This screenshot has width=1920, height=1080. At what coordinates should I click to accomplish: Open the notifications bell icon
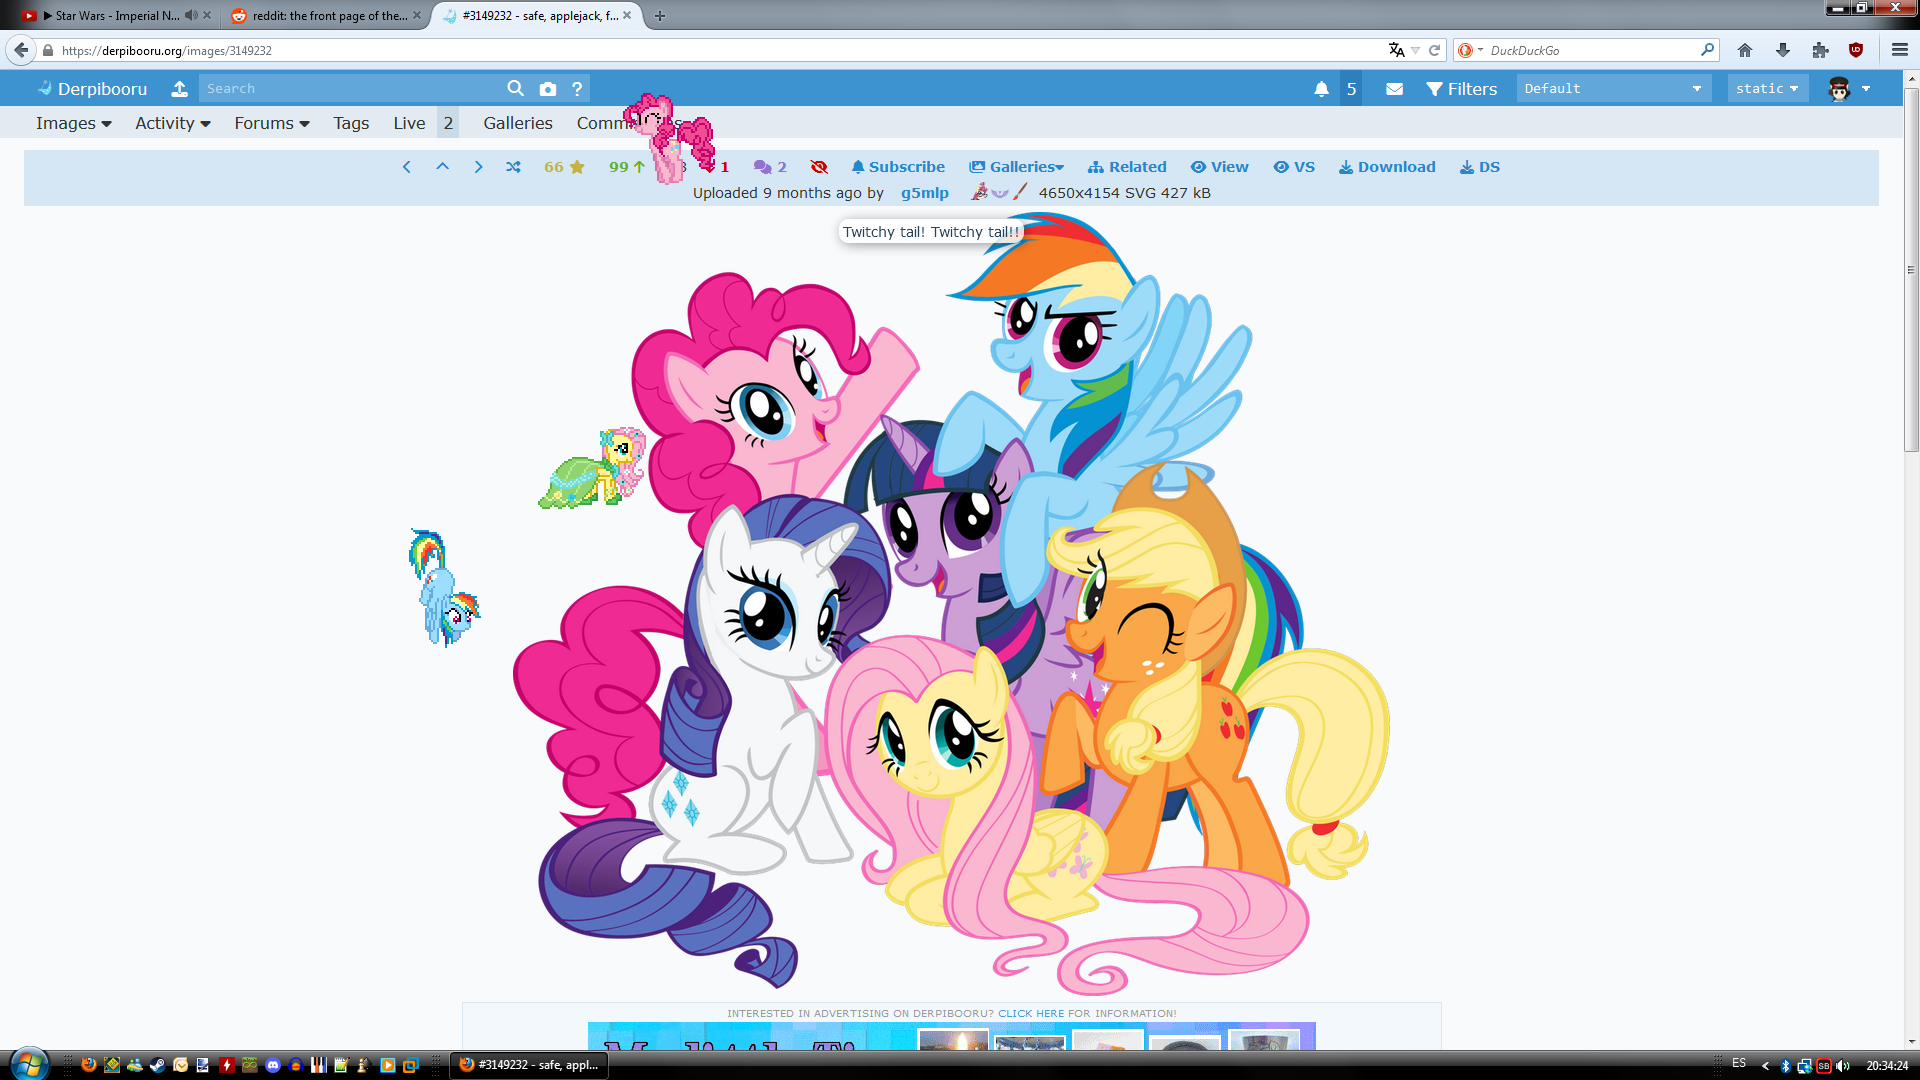(1321, 89)
